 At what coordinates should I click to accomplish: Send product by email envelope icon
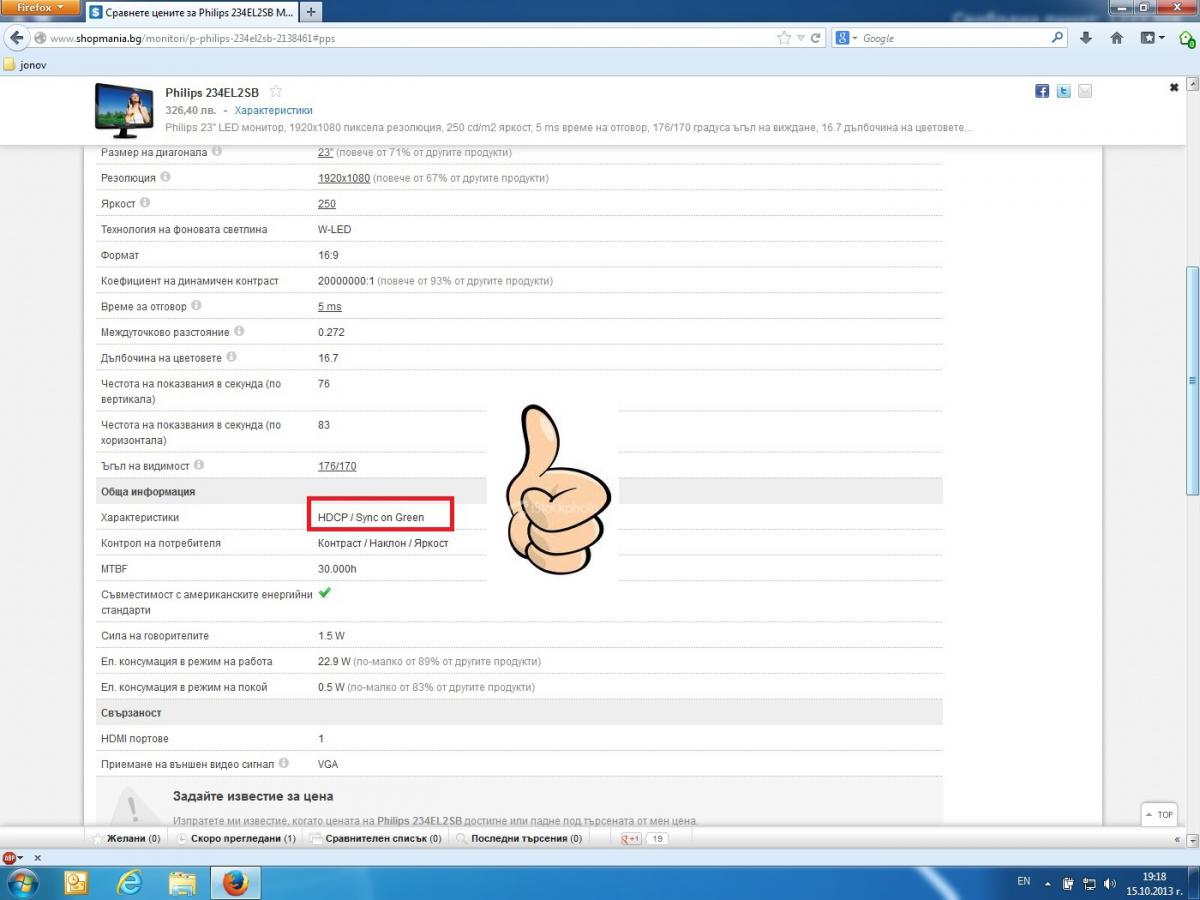coord(1085,91)
